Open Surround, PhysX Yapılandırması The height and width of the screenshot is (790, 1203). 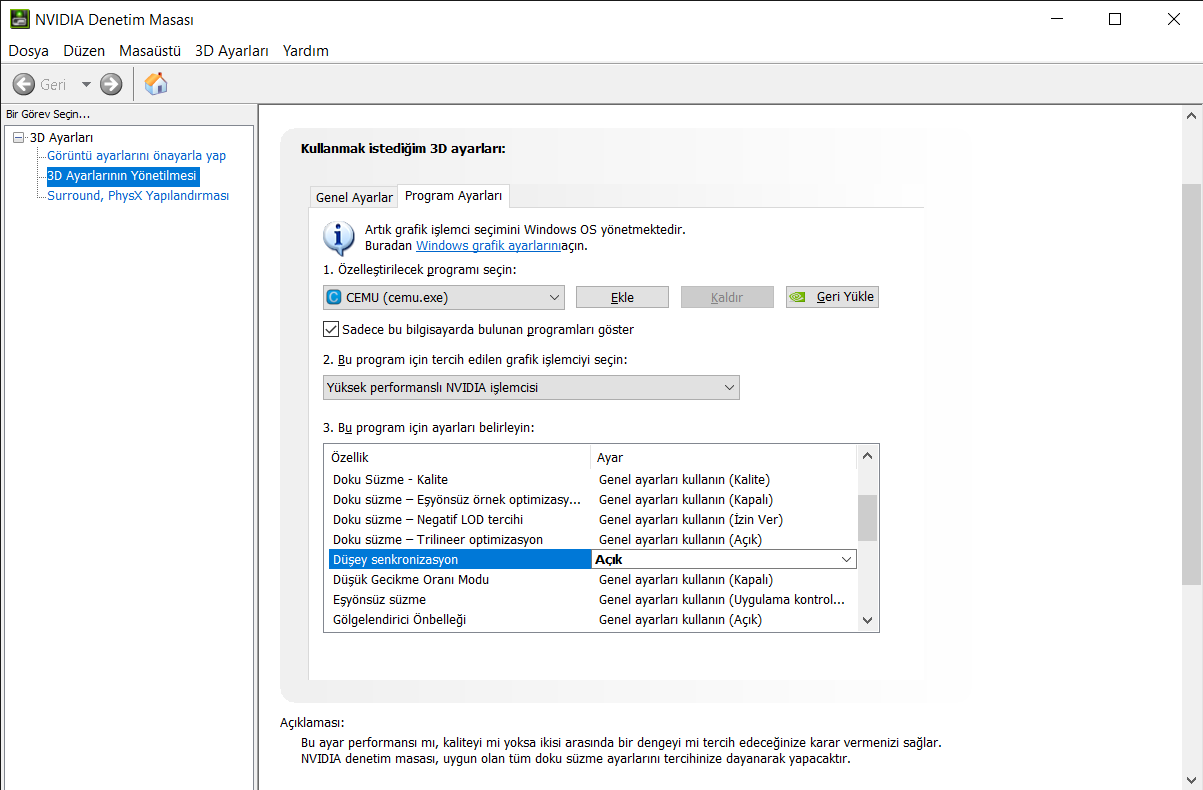[x=138, y=196]
